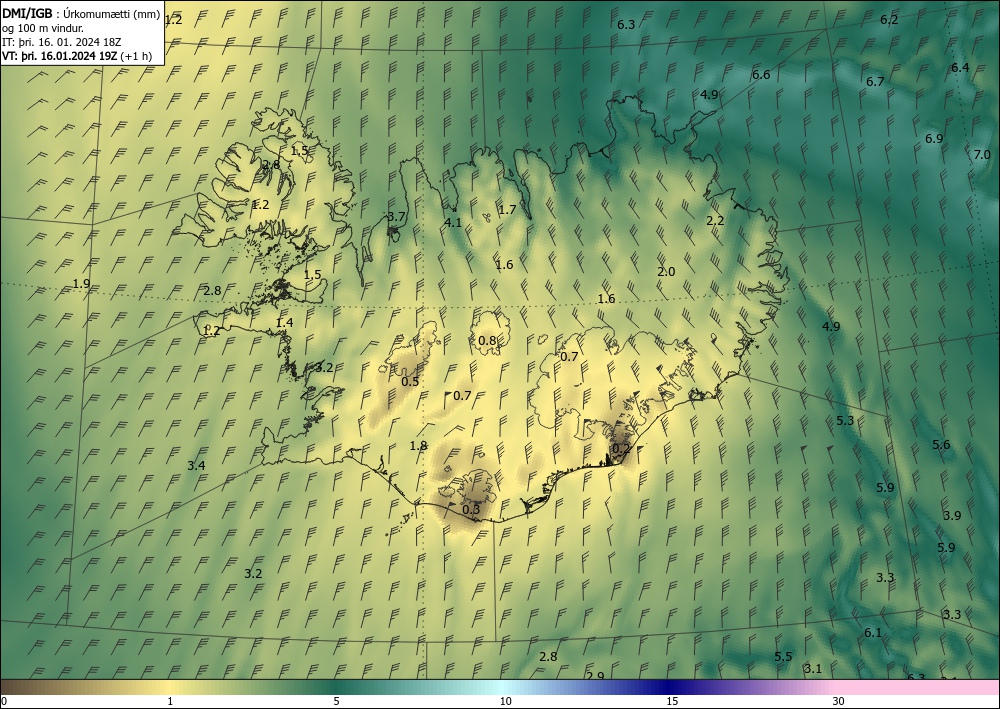
Task: Select the 0.3 value near the south coast
Action: click(471, 509)
